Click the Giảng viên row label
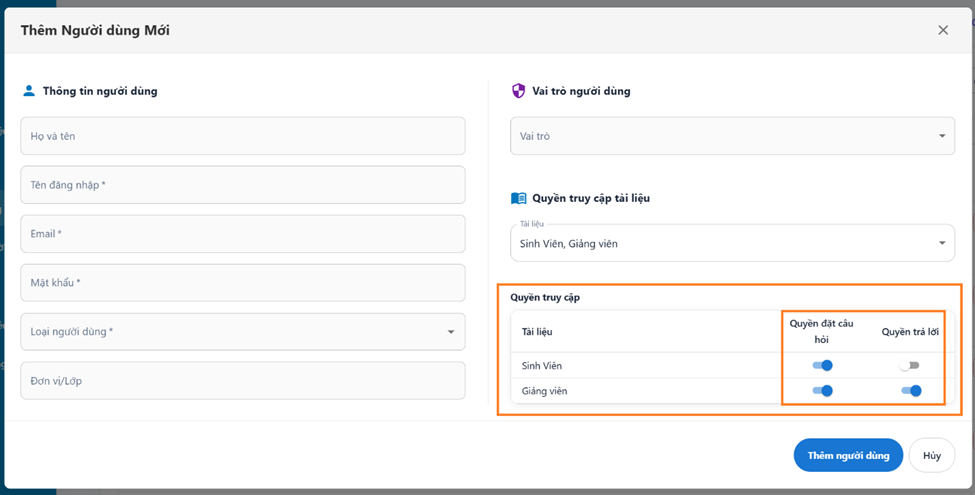The width and height of the screenshot is (975, 495). click(544, 391)
